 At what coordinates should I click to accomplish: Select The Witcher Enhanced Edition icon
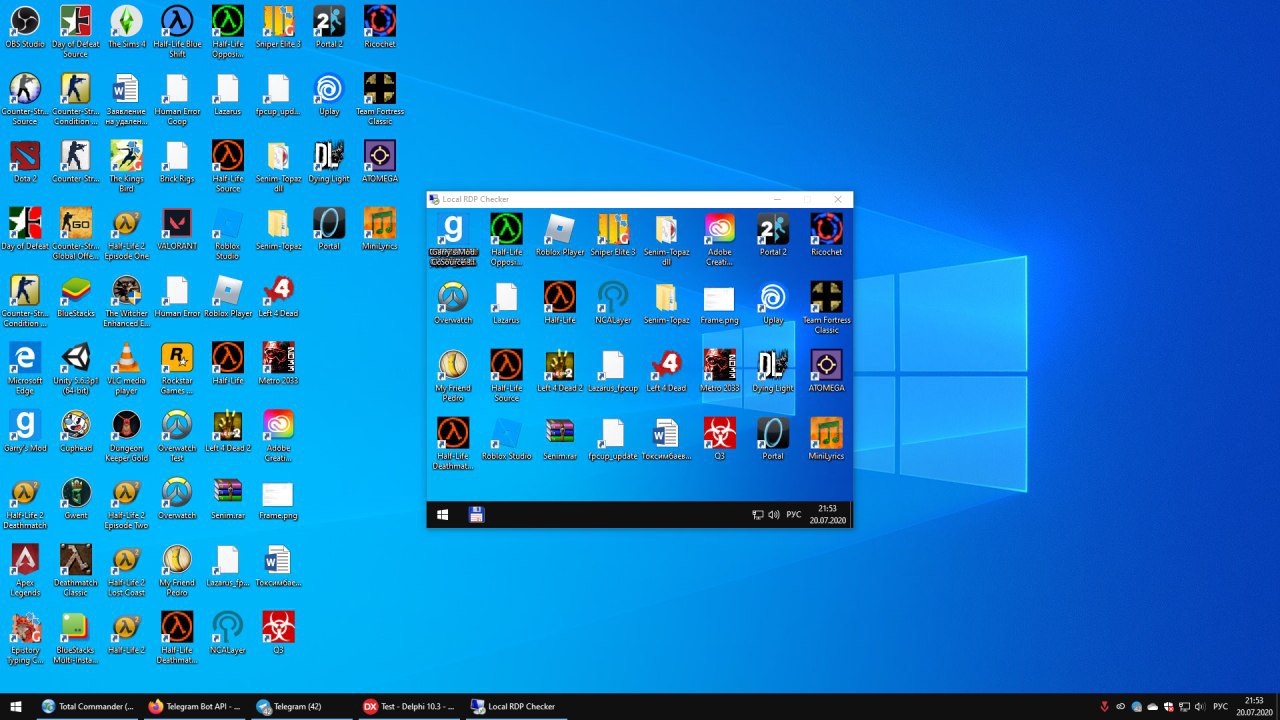(127, 301)
